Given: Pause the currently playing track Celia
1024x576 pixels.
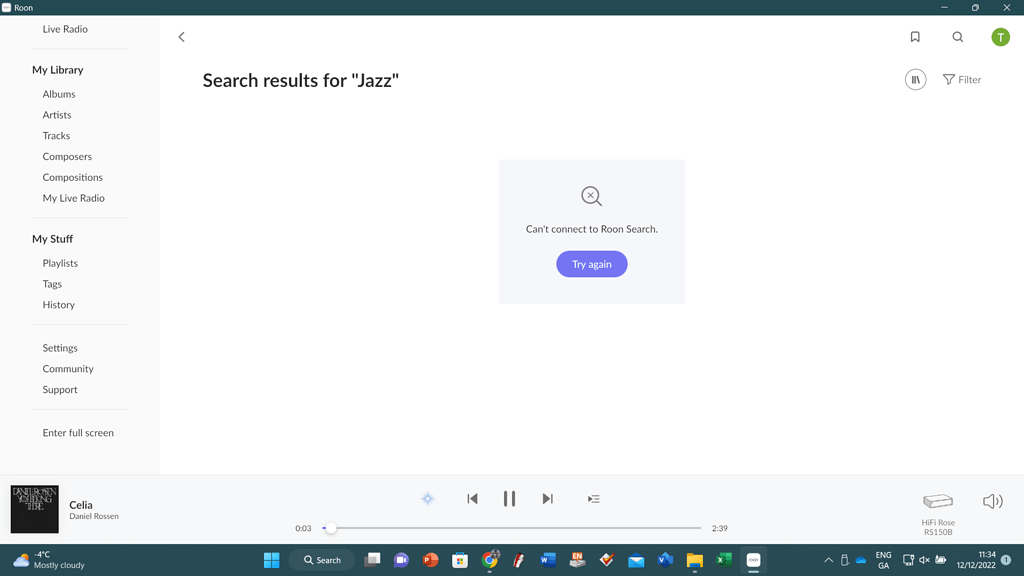Looking at the screenshot, I should click(x=509, y=498).
